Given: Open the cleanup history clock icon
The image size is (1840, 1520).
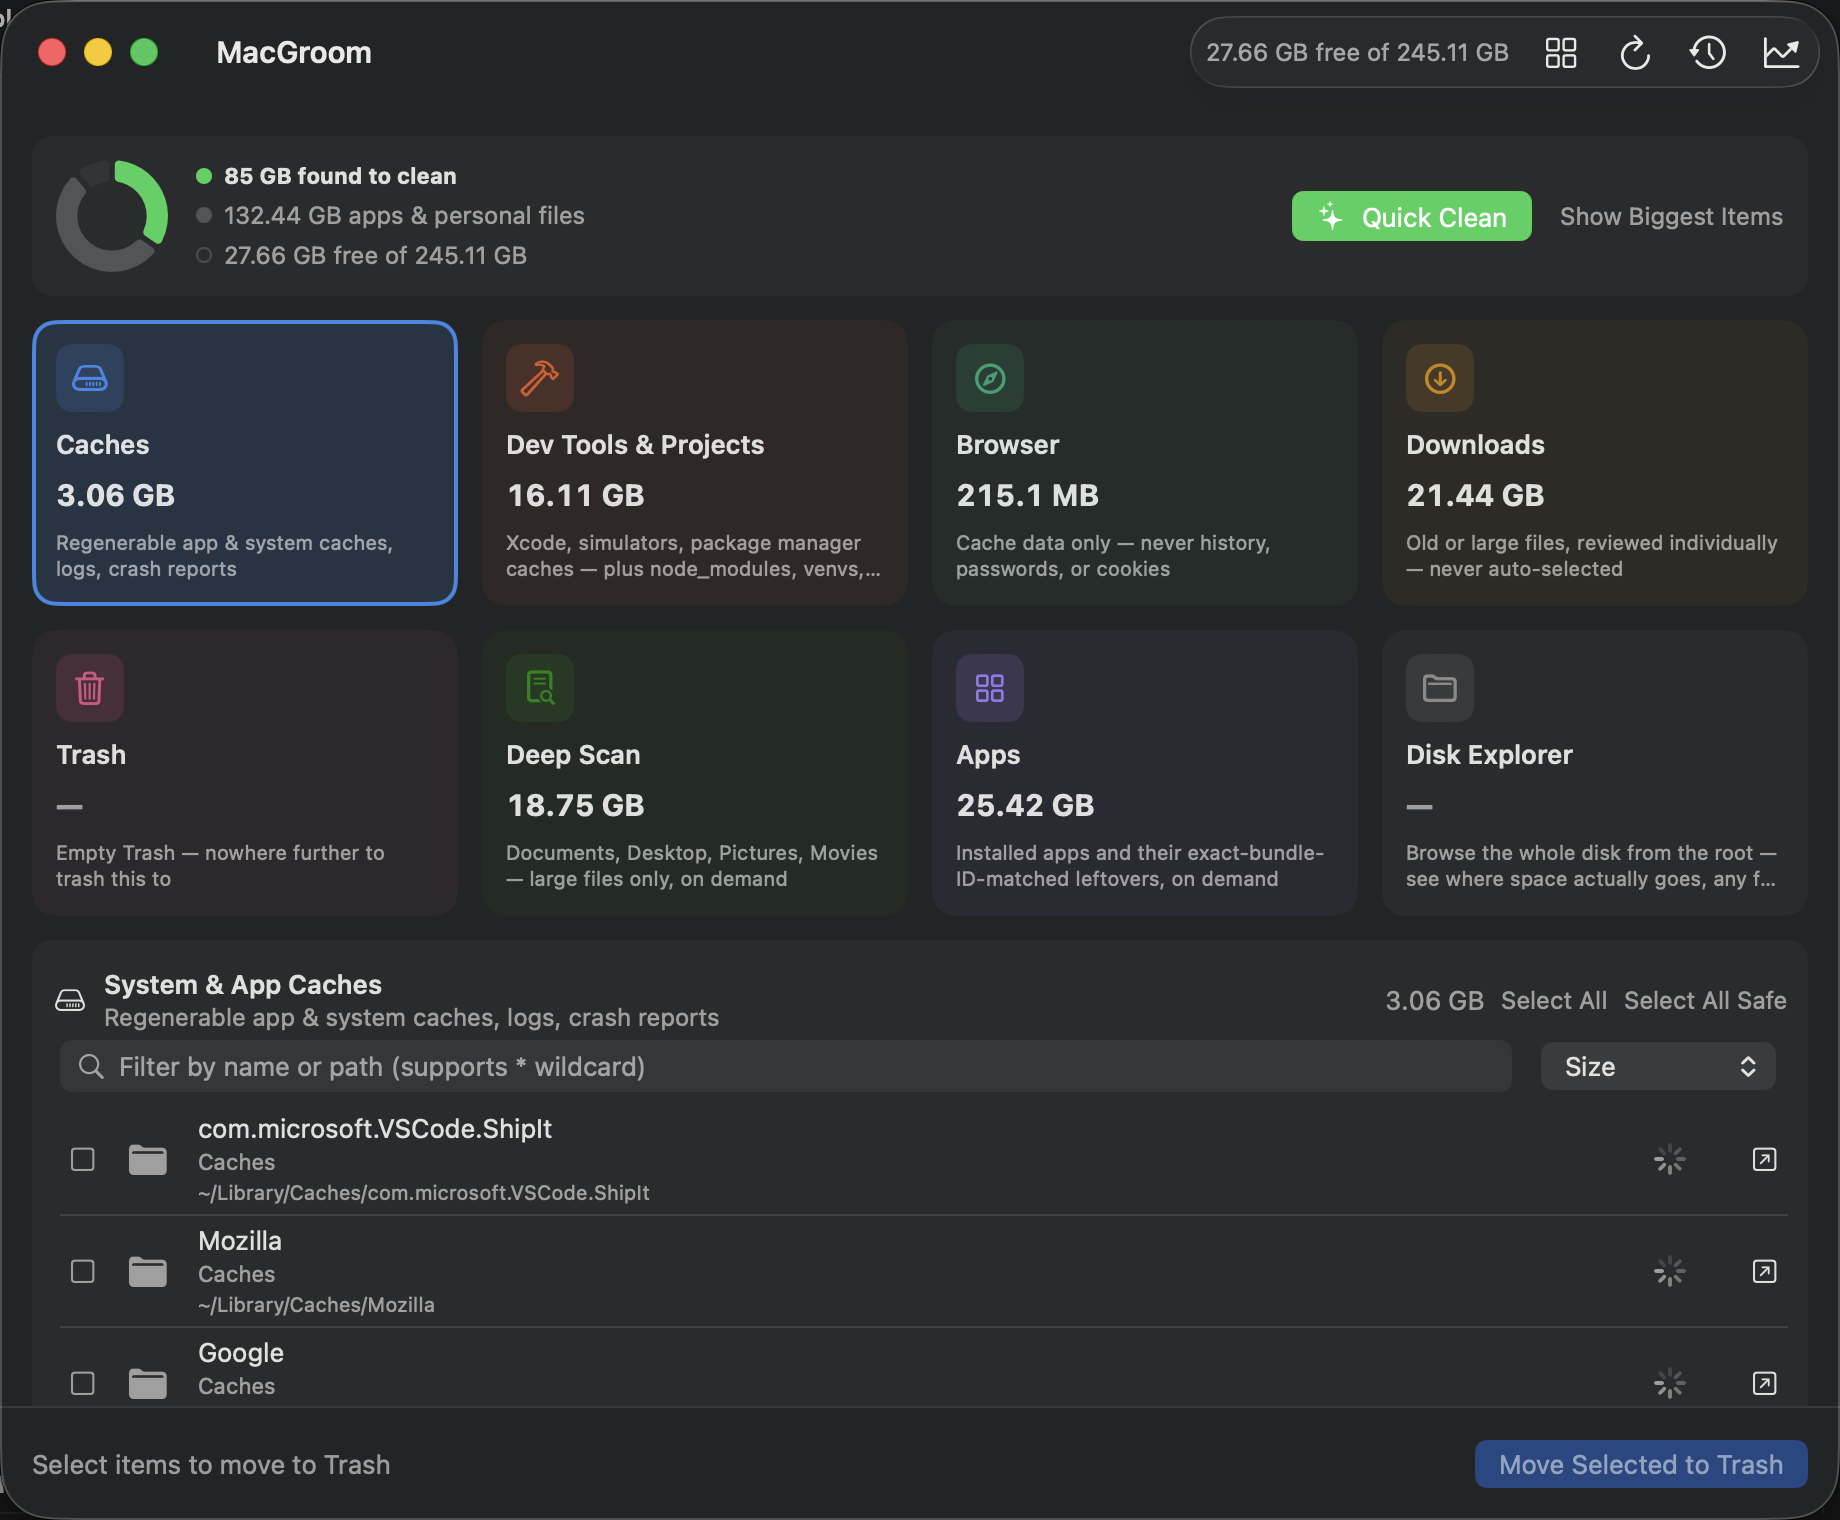Looking at the screenshot, I should click(x=1707, y=53).
